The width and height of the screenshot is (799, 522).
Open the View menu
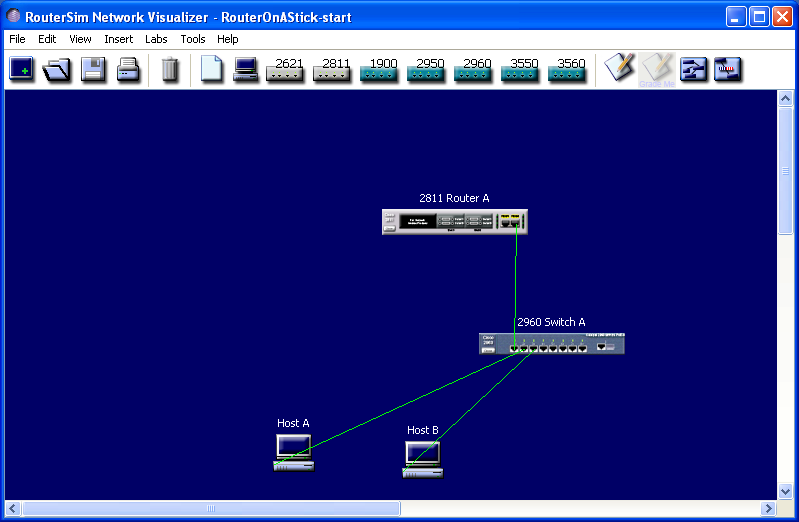tap(80, 39)
